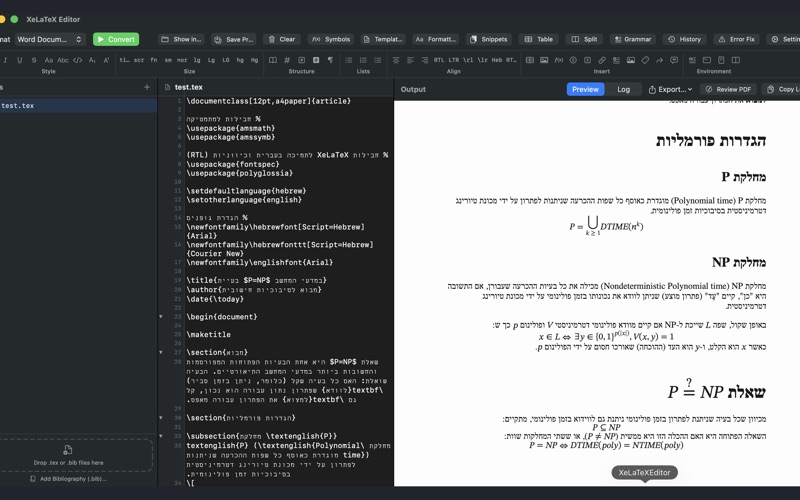
Task: Set text size to nor
Action: coord(182,60)
